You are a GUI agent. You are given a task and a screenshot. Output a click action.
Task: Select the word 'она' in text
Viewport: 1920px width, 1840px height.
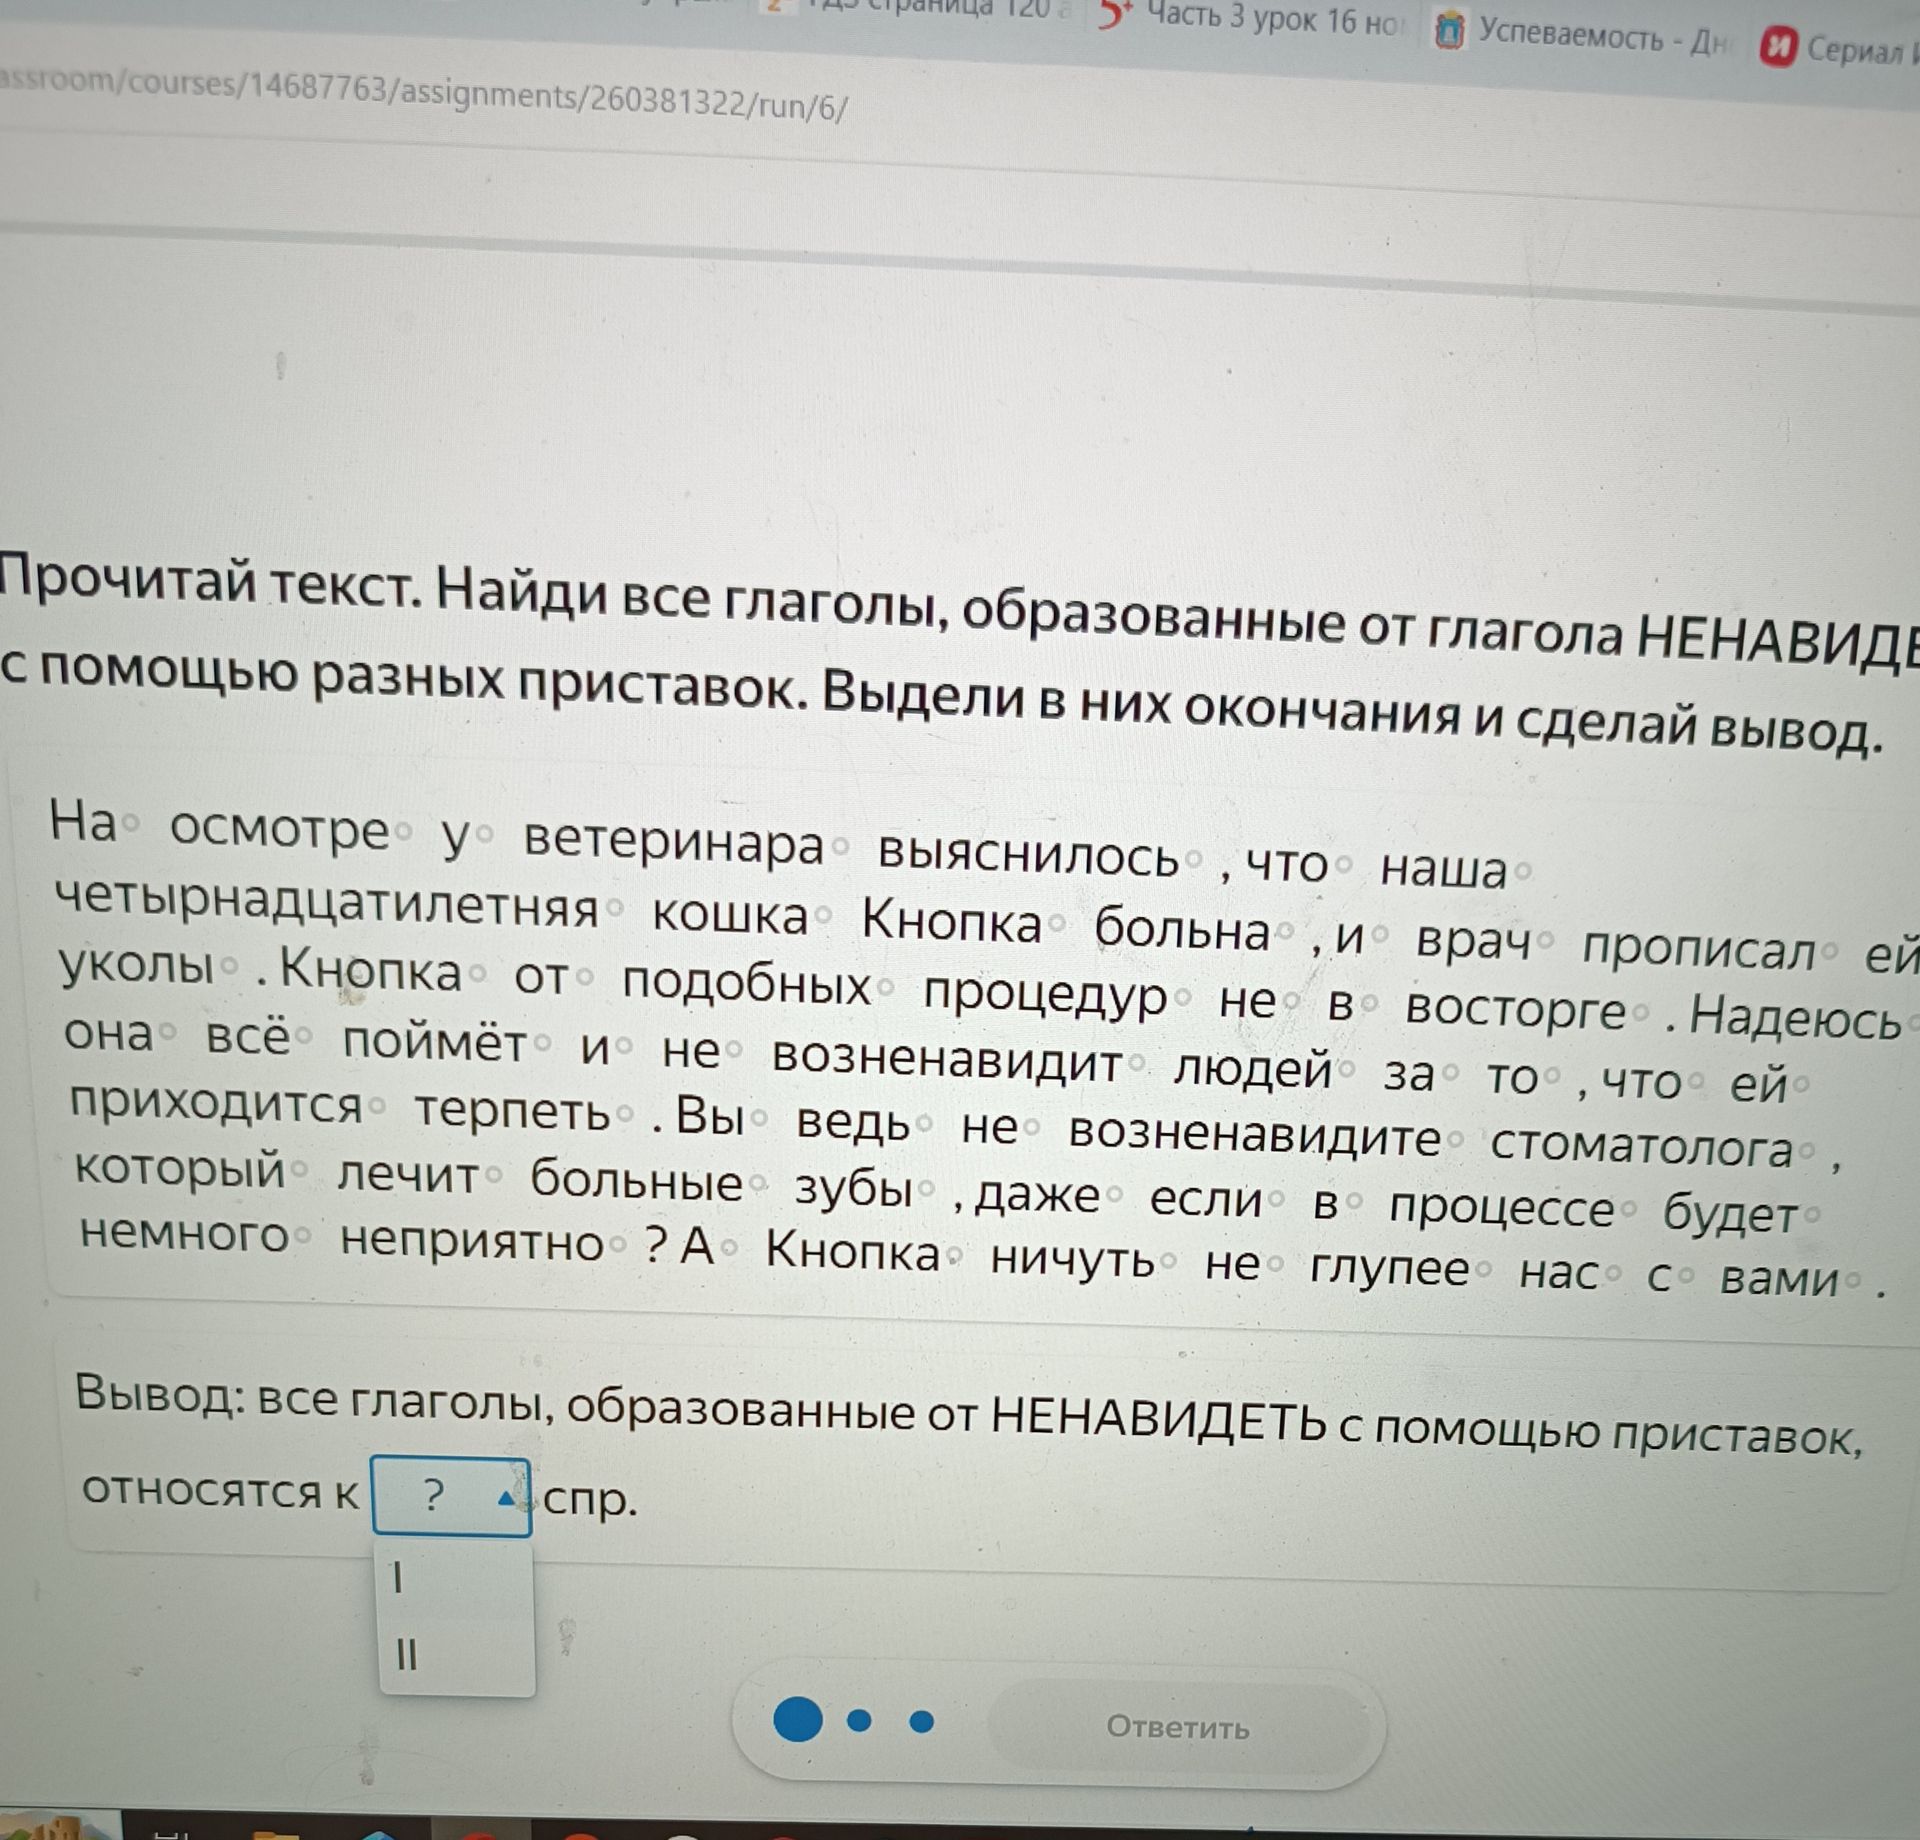coord(109,1032)
